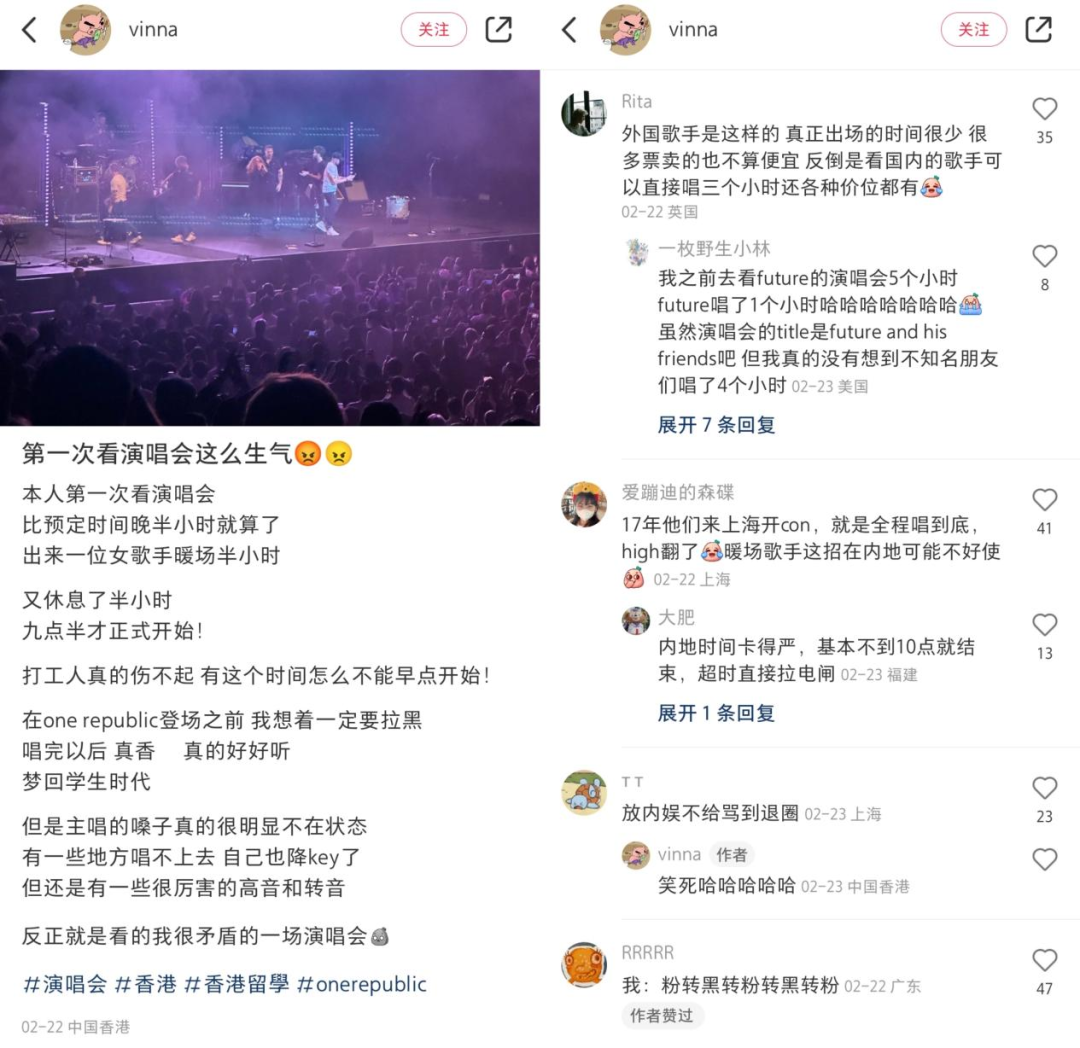View Rita's profile picture

point(584,113)
